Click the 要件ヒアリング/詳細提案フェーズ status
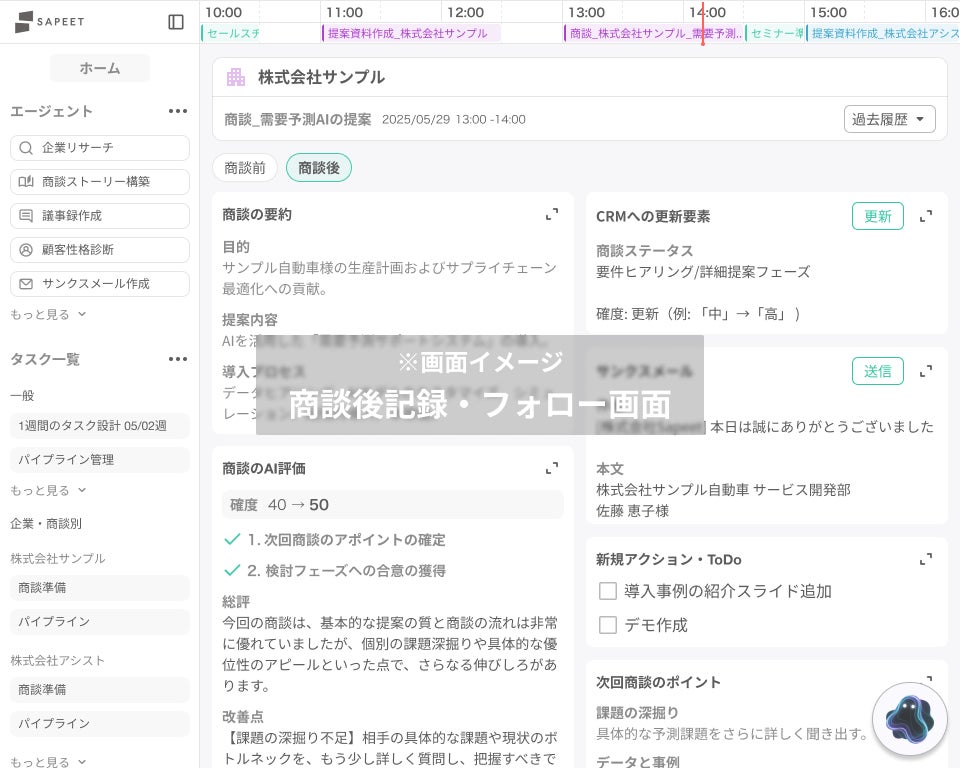The image size is (960, 768). pos(703,272)
